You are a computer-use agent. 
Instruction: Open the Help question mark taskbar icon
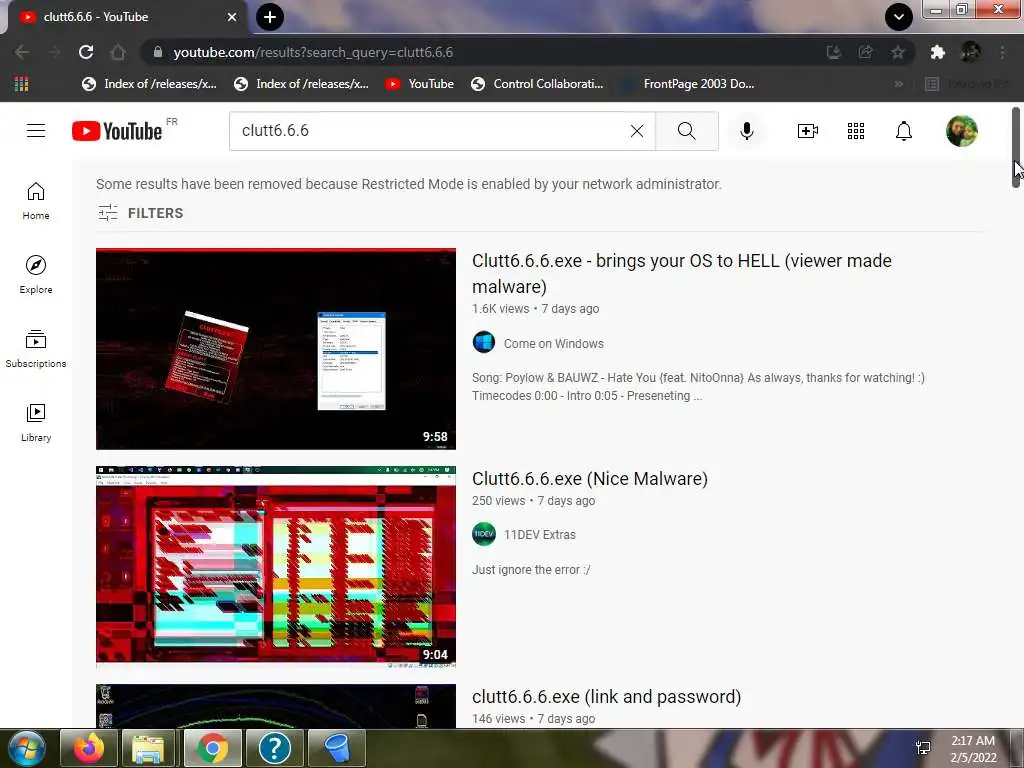274,748
